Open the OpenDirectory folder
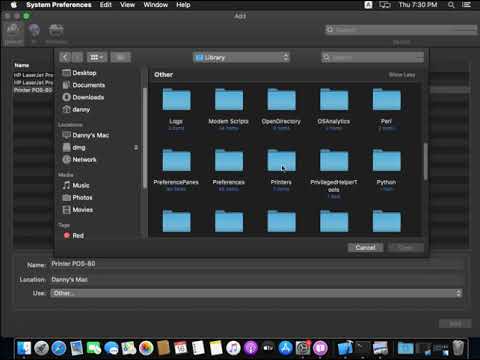480x360 pixels. coord(281,100)
